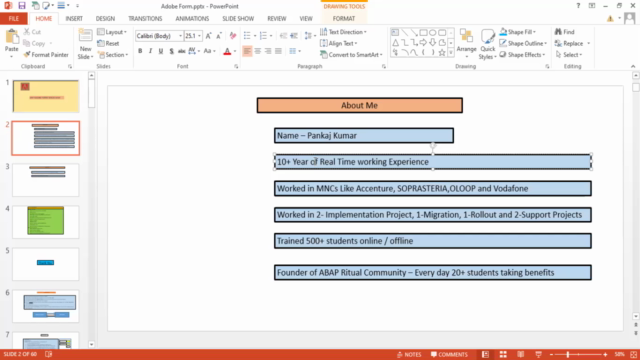Screen dimensions: 640x360
Task: Open the Section dropdown
Action: (113, 55)
